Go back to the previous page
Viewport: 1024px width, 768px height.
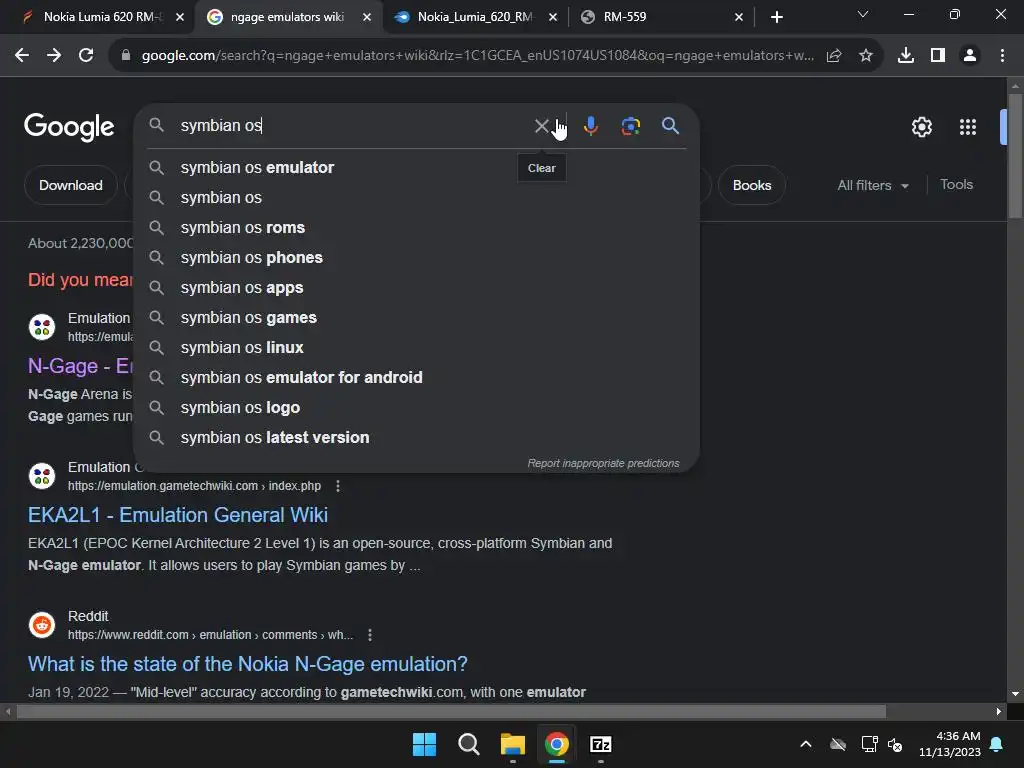tap(22, 56)
